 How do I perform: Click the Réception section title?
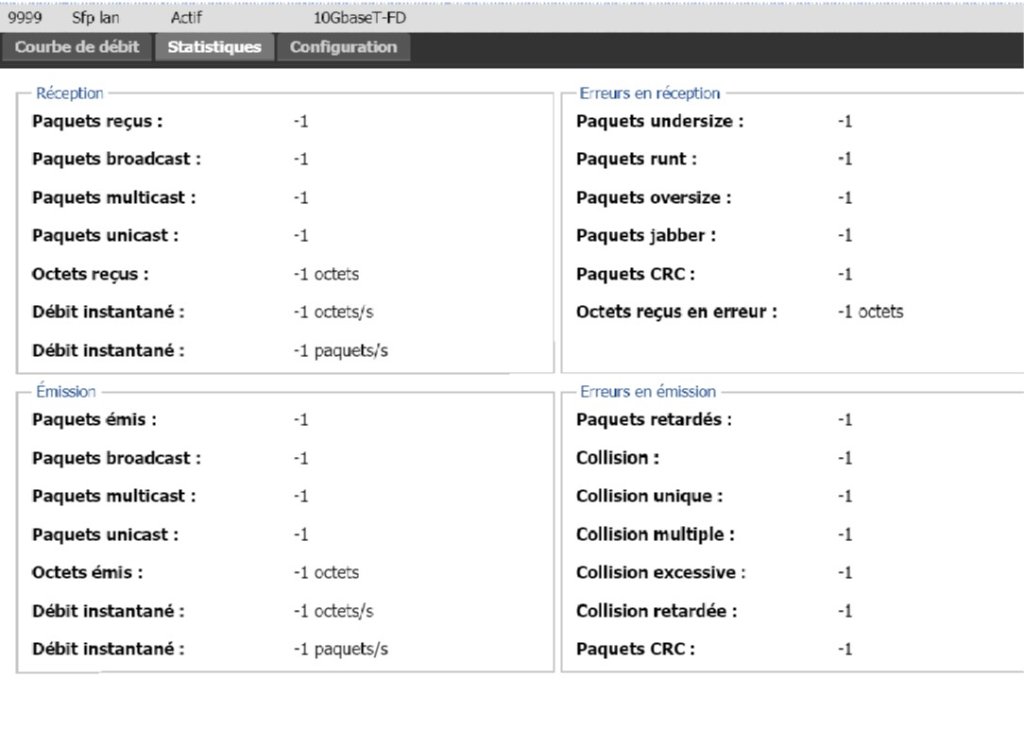[x=69, y=93]
